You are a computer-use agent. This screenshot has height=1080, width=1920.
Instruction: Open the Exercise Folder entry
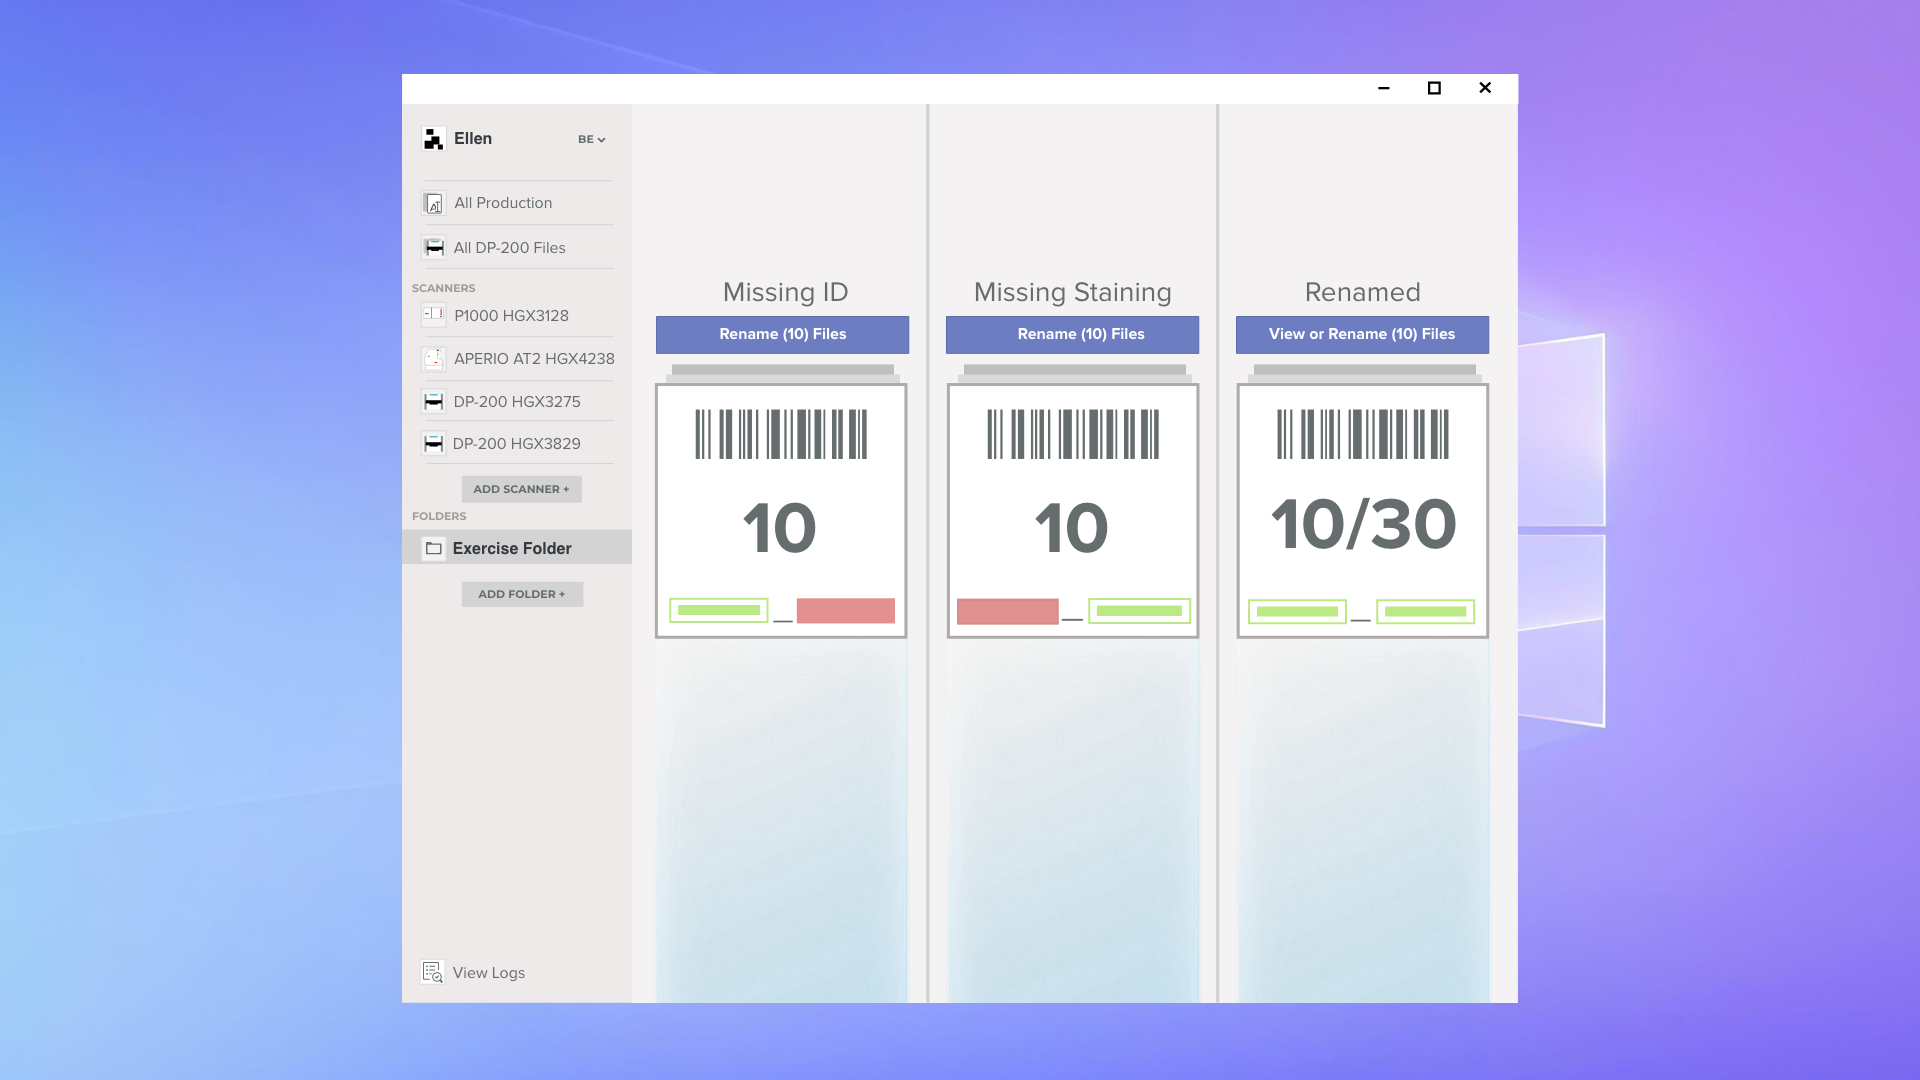point(512,548)
